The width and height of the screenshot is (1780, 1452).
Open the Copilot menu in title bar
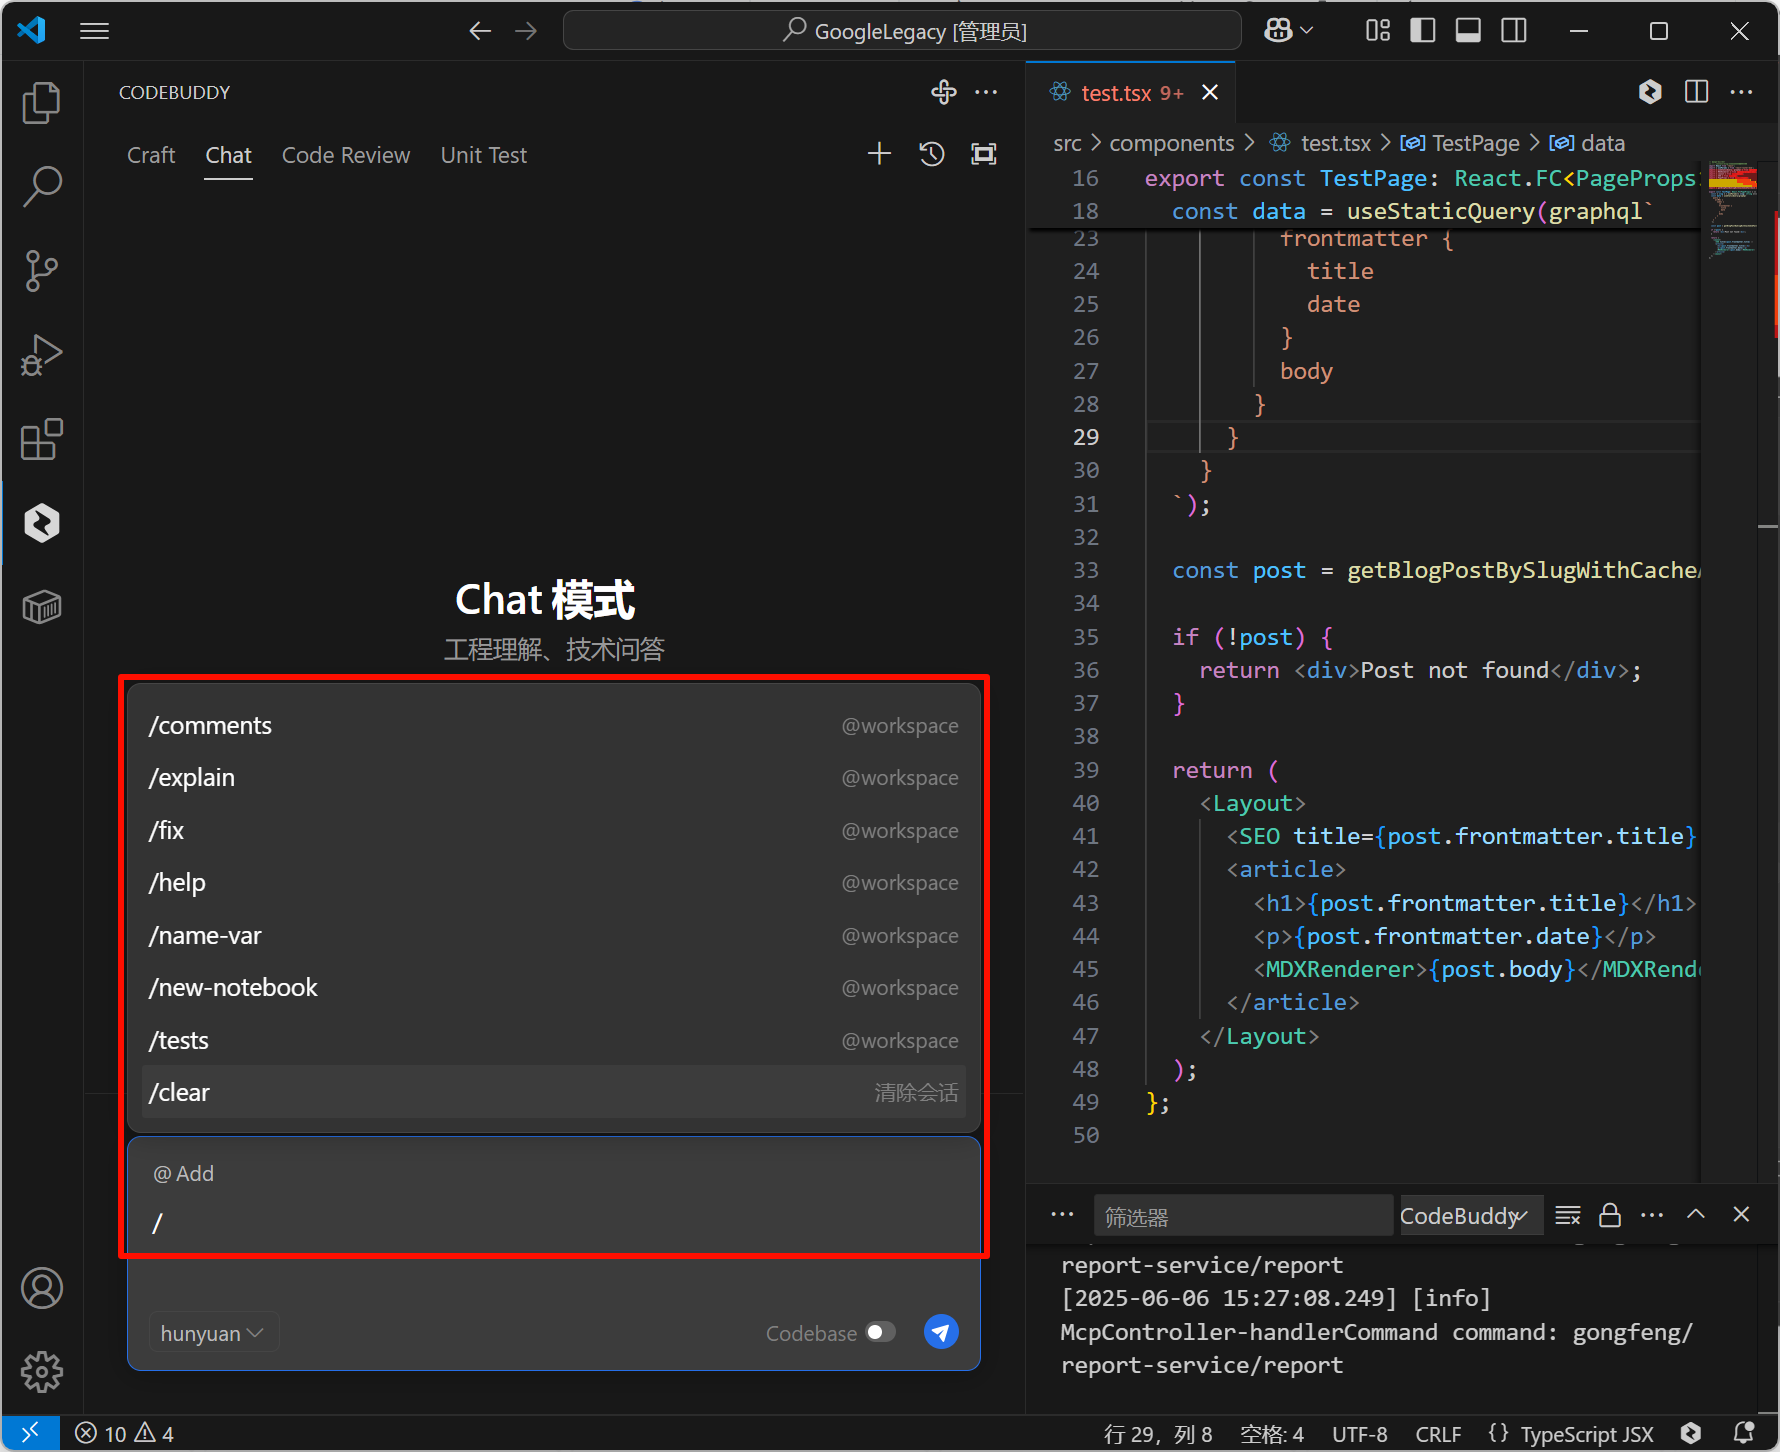[1288, 31]
